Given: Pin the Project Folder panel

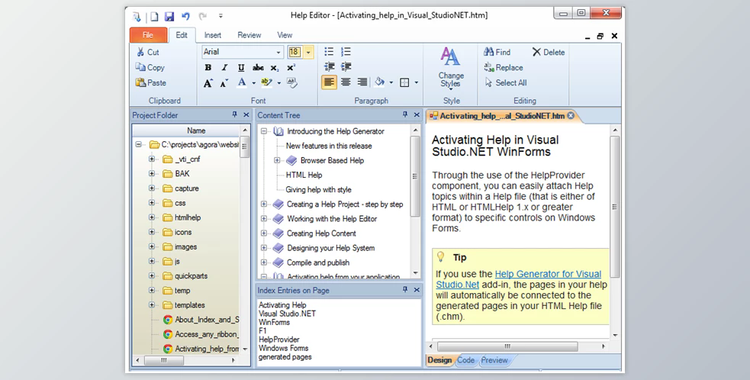Looking at the screenshot, I should coord(234,115).
